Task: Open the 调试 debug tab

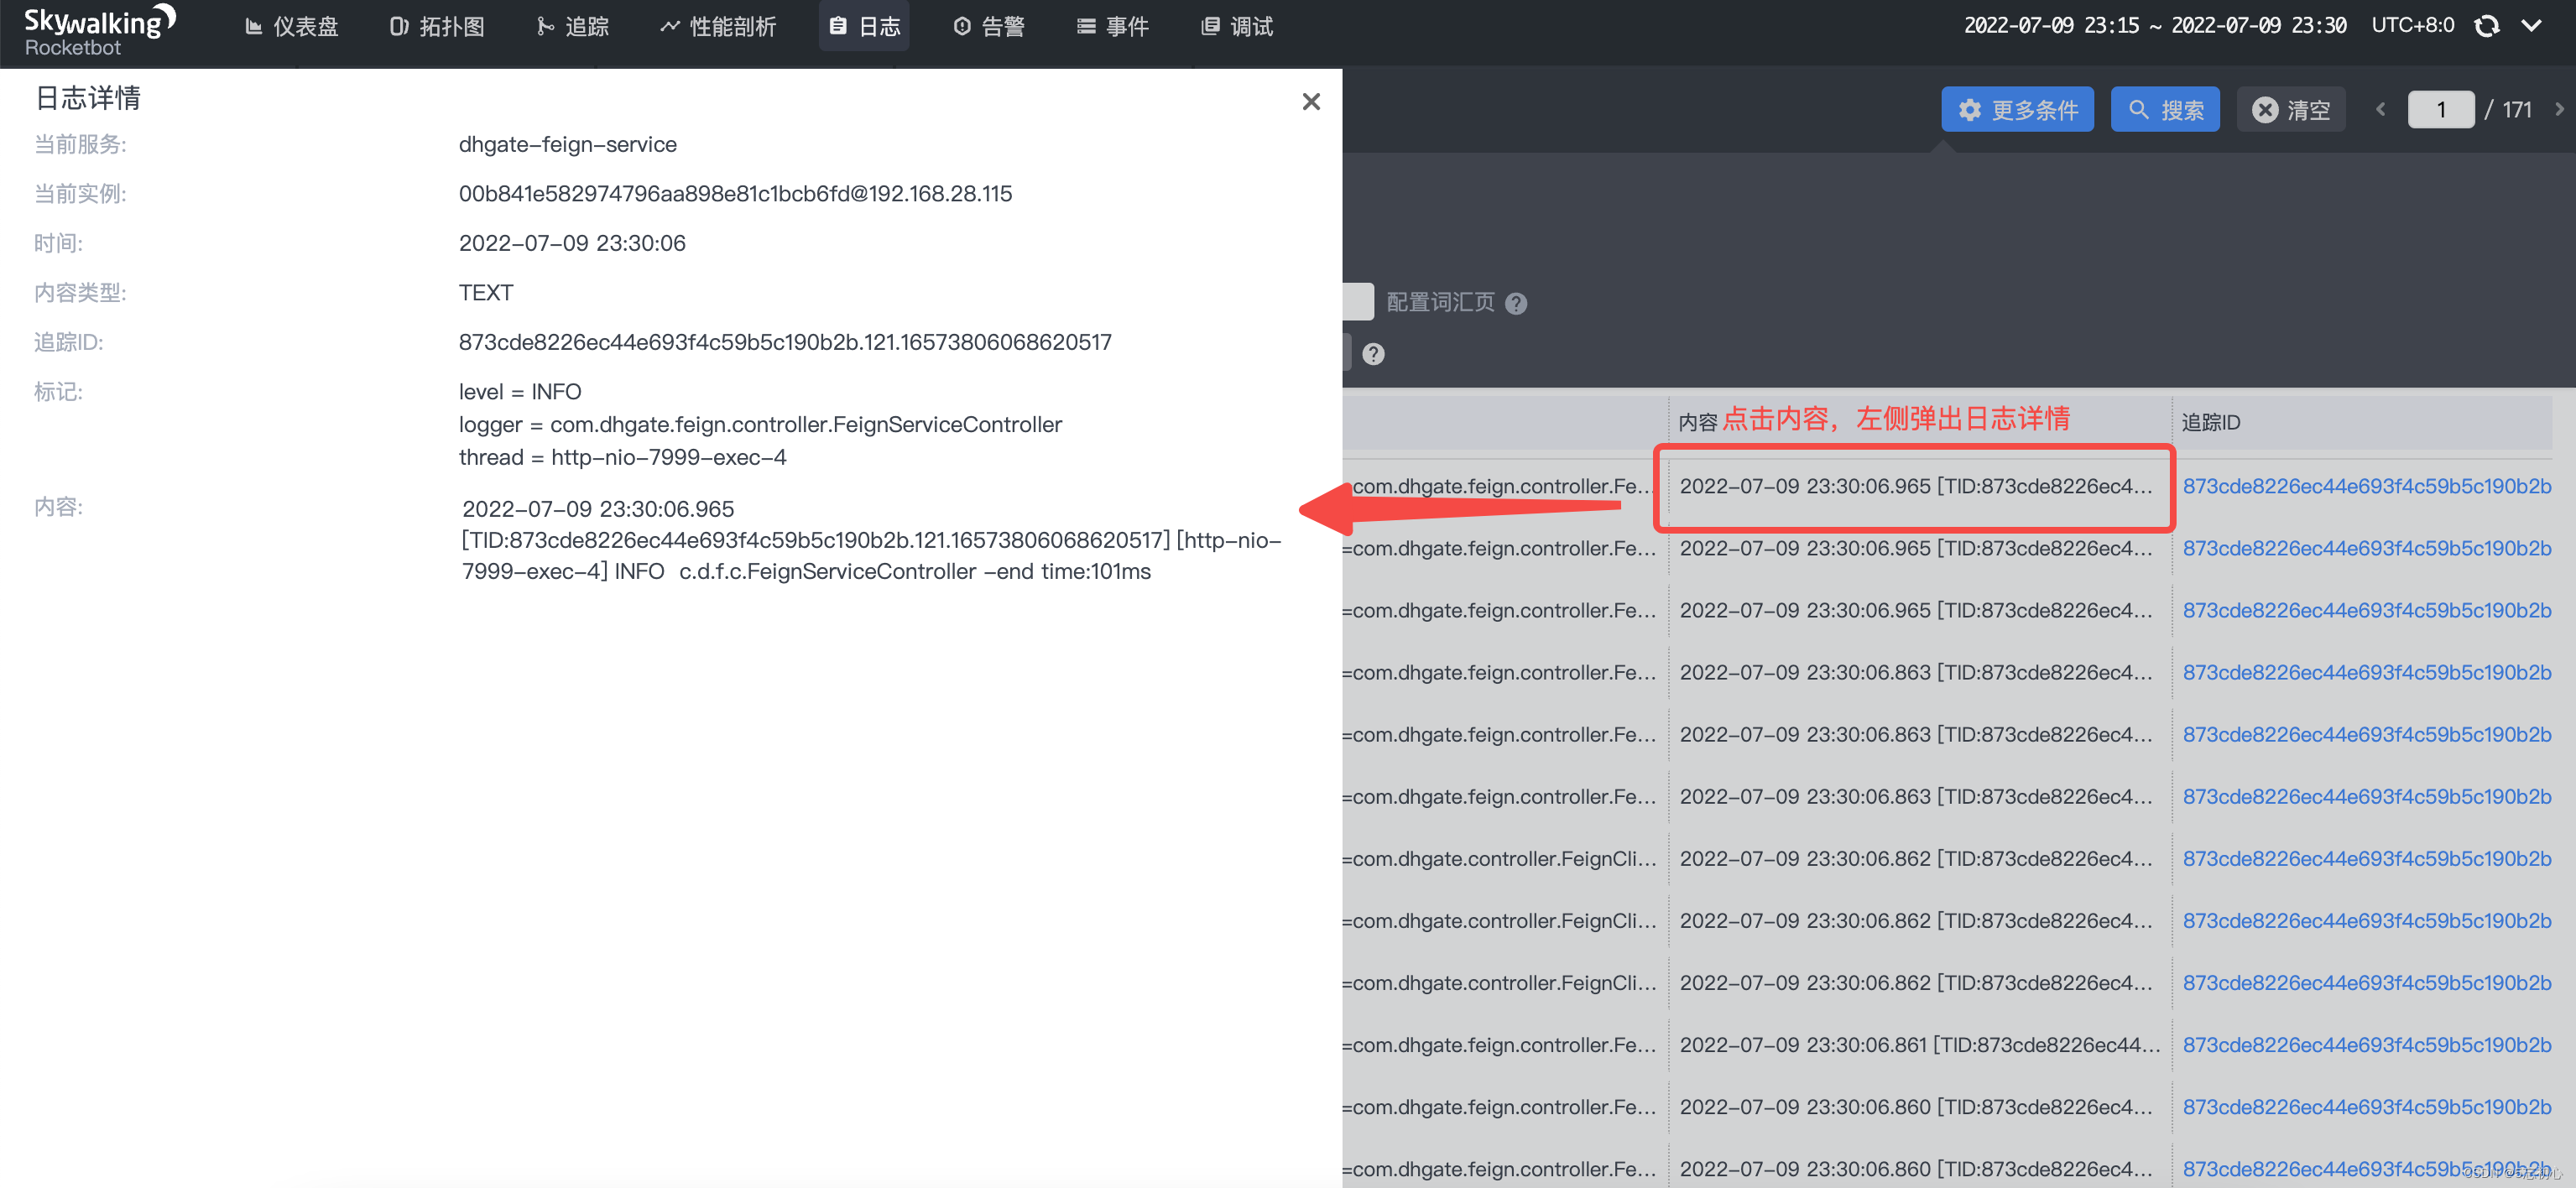Action: click(x=1237, y=27)
